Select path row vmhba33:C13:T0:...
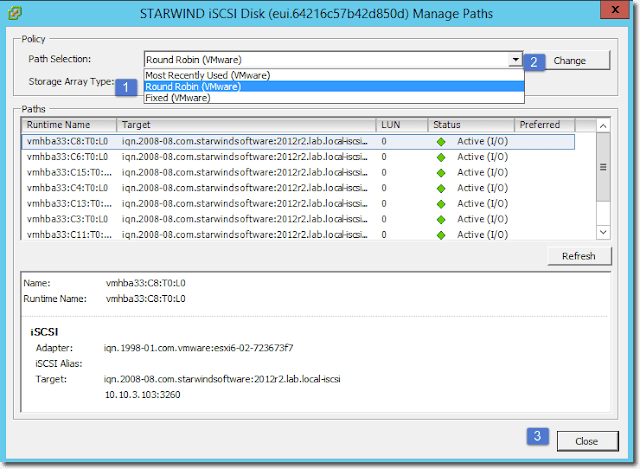 [298, 204]
